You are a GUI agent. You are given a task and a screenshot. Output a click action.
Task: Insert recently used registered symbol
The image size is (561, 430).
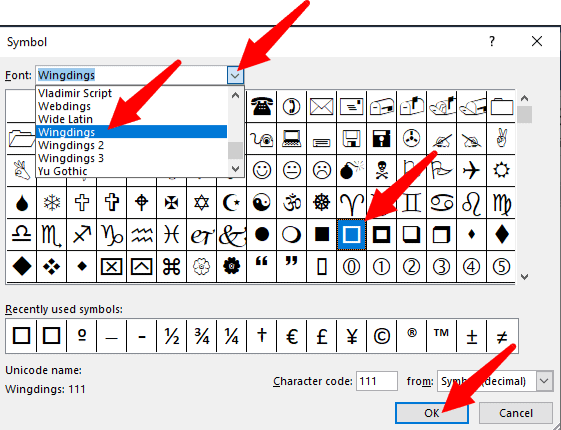click(x=411, y=336)
